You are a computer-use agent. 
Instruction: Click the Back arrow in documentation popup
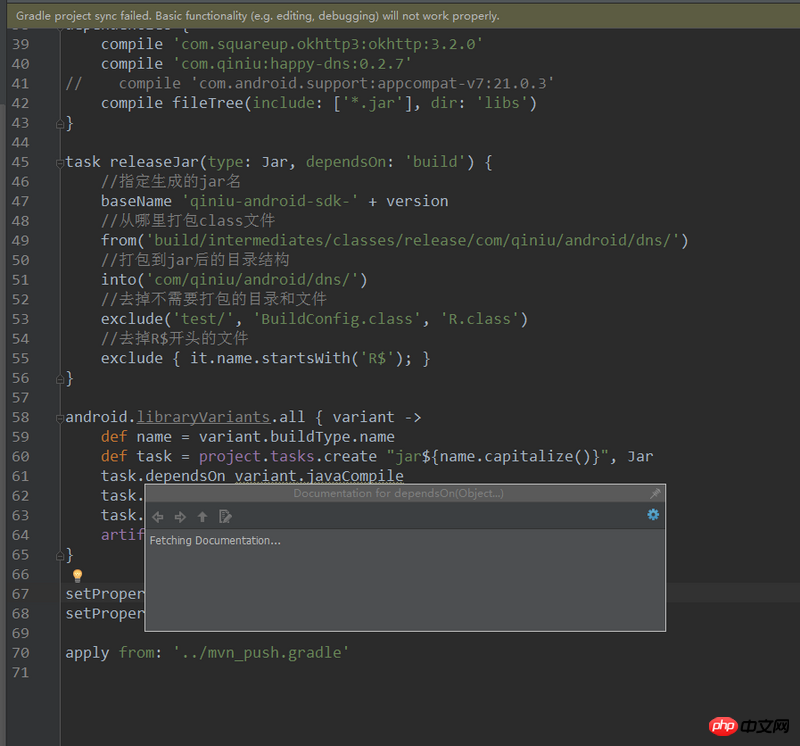[158, 516]
